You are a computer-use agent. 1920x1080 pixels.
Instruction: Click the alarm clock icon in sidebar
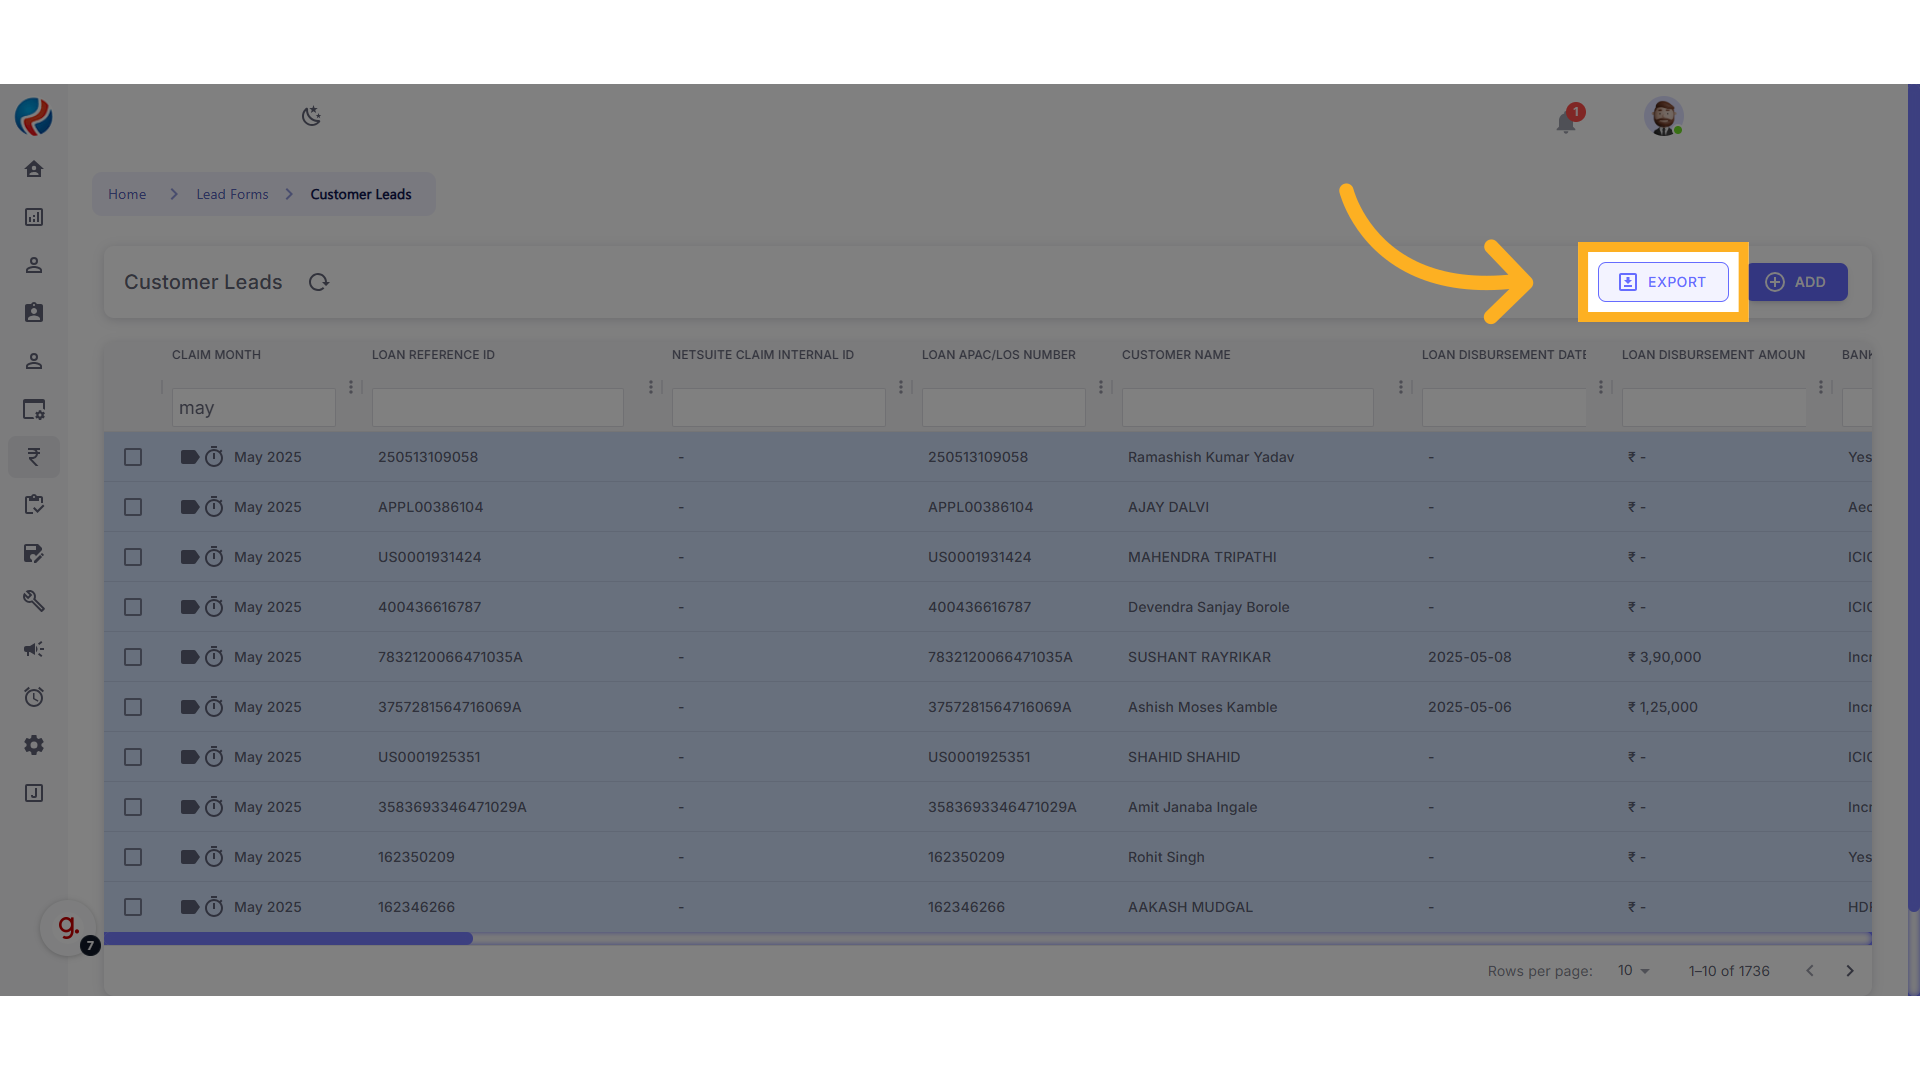click(x=34, y=697)
